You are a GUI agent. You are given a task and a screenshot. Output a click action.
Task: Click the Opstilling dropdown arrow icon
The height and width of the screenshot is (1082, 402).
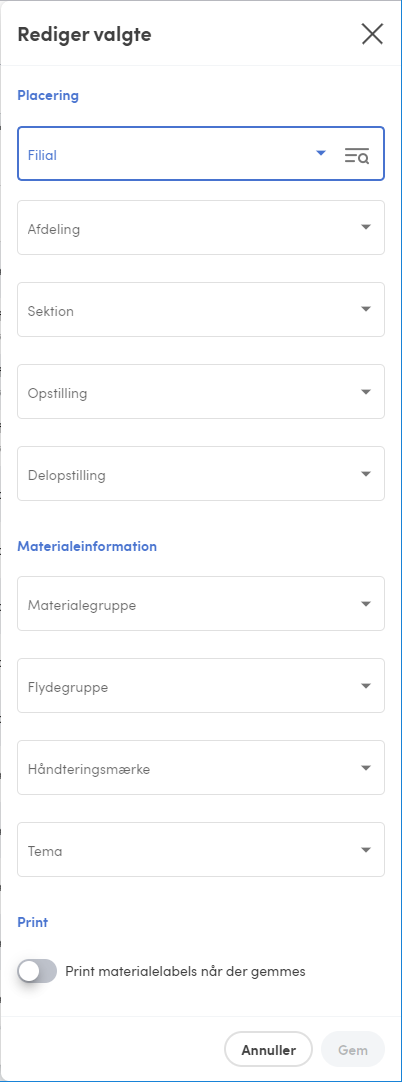pos(366,391)
